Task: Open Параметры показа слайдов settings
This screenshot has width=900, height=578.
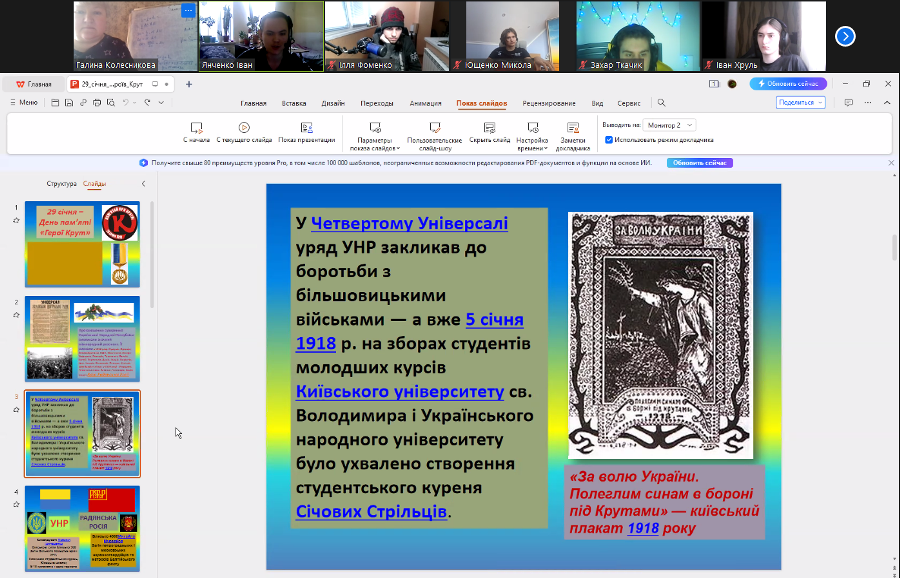Action: click(375, 136)
